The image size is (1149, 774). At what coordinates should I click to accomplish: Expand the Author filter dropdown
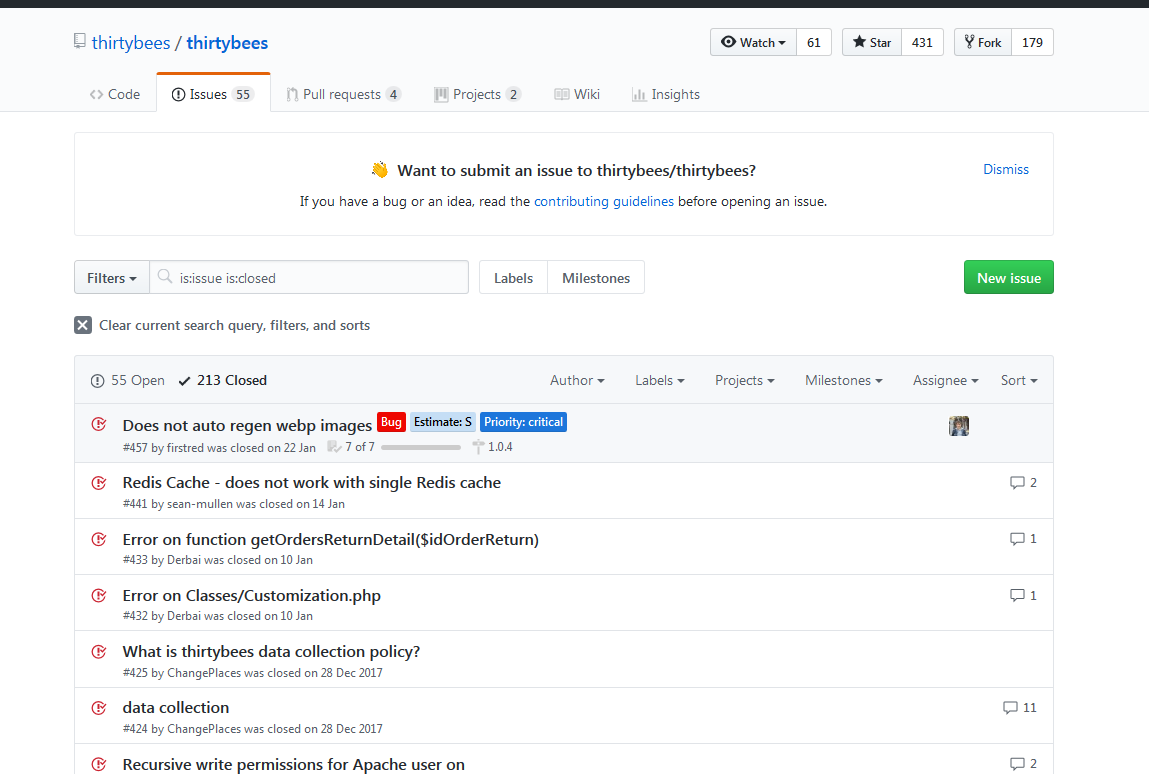click(577, 380)
